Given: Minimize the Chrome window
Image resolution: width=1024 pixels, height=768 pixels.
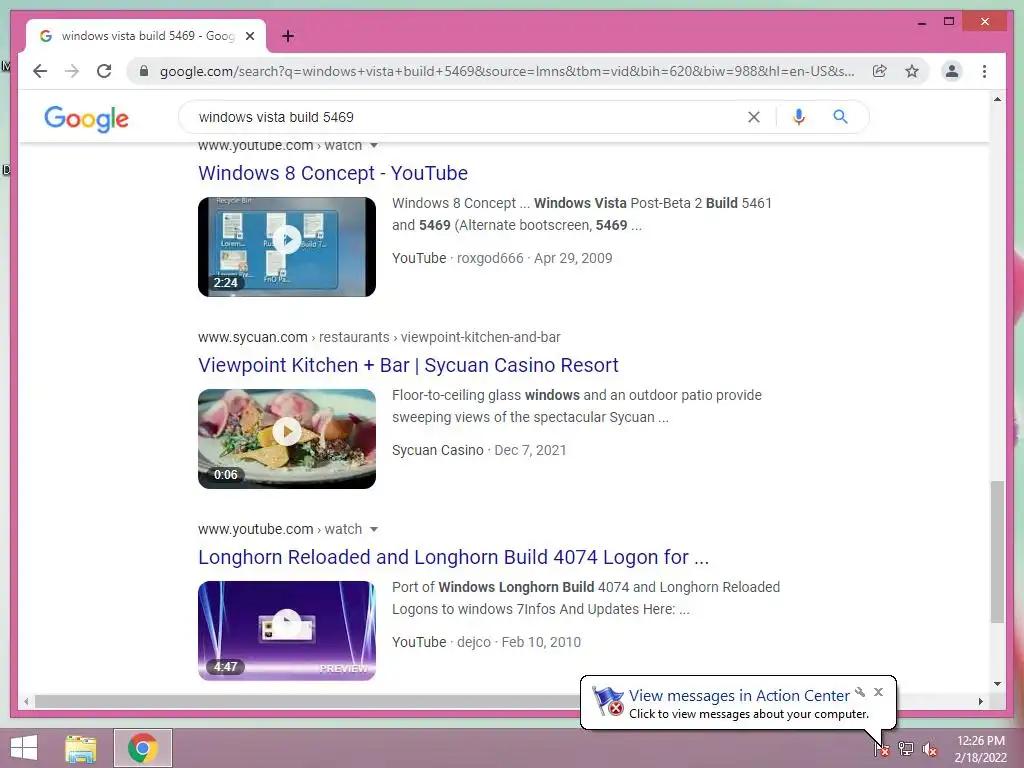Looking at the screenshot, I should (x=921, y=22).
